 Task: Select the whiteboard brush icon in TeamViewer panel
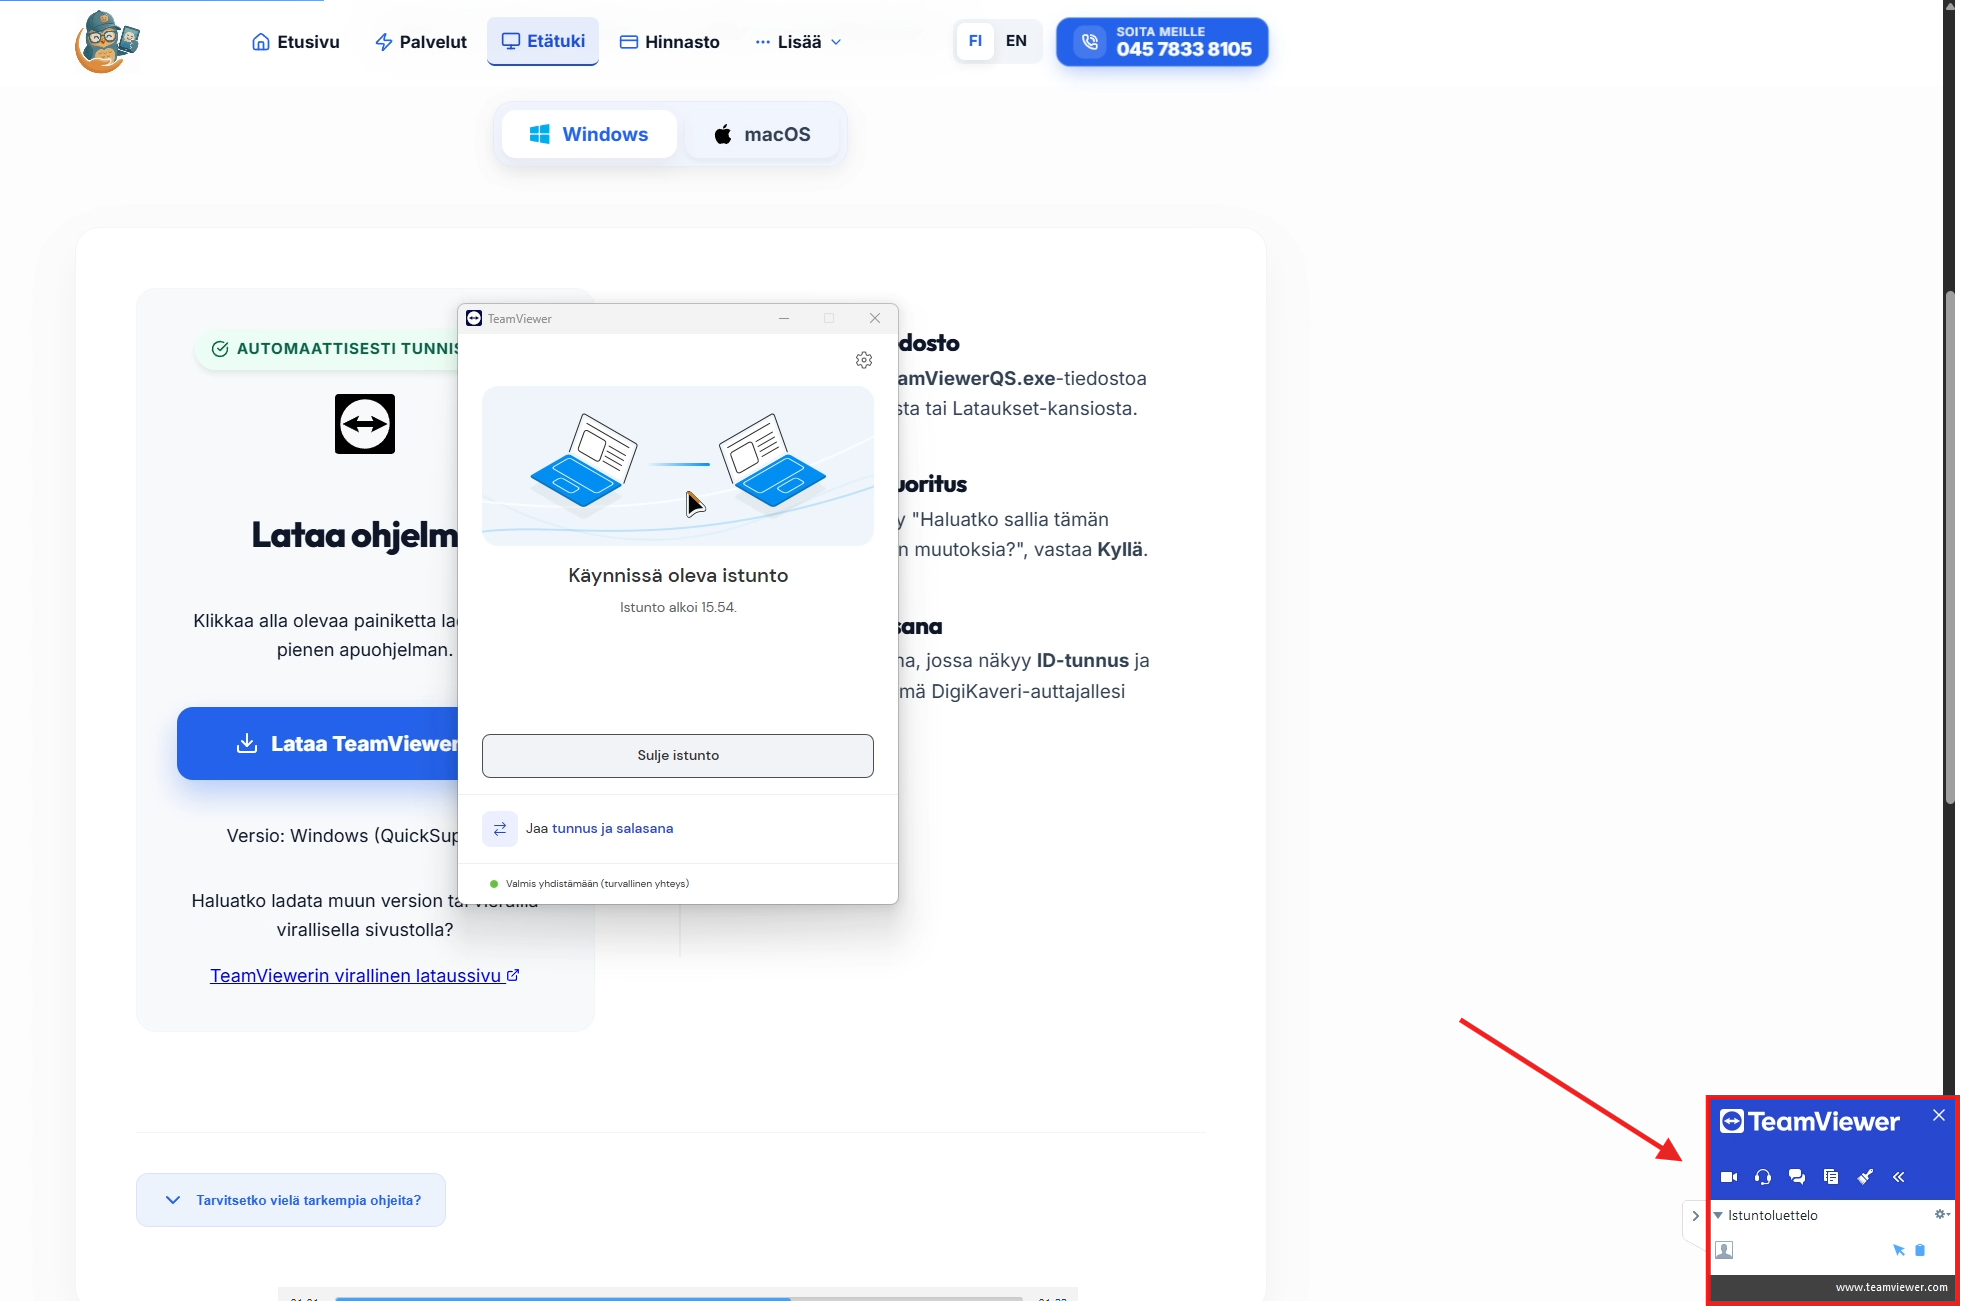click(1865, 1177)
